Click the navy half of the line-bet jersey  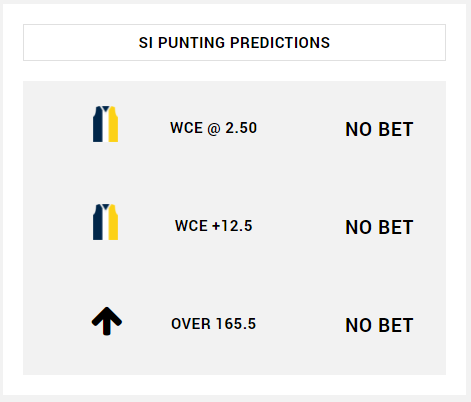click(98, 222)
